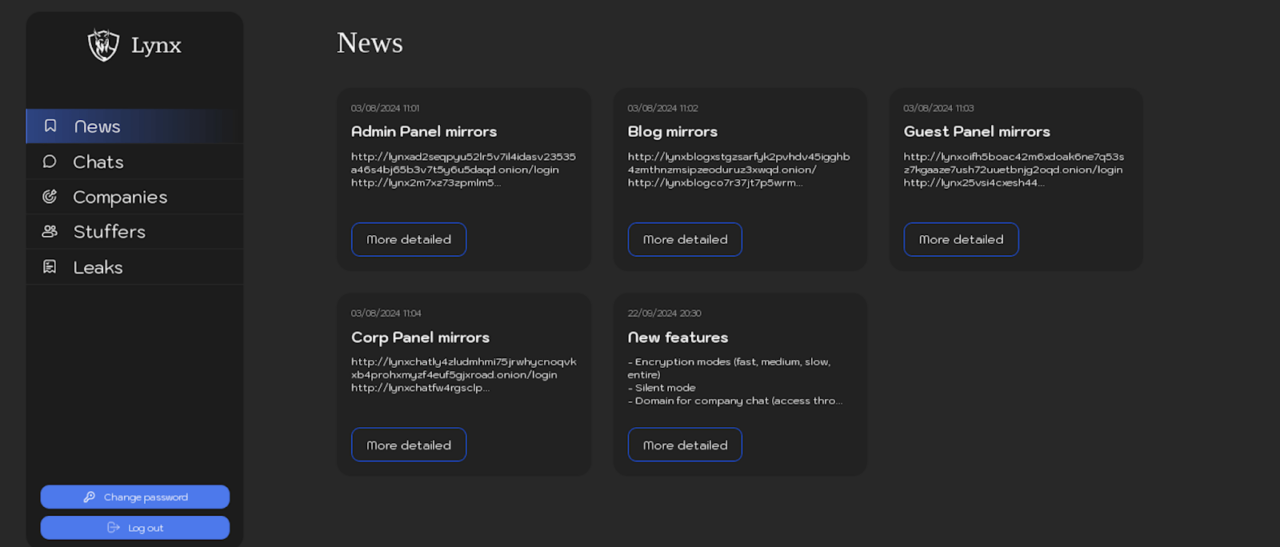Viewport: 1280px width, 547px height.
Task: Click More detailed under Corp Panel mirrors
Action: click(408, 445)
